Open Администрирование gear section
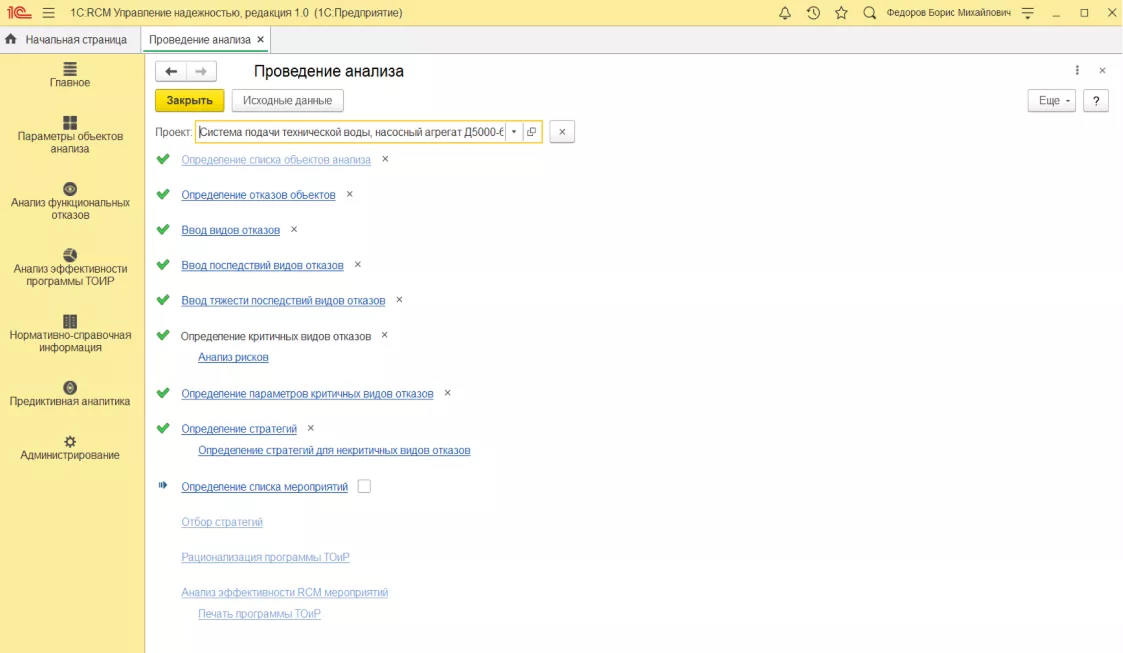This screenshot has height=653, width=1123. (x=69, y=448)
